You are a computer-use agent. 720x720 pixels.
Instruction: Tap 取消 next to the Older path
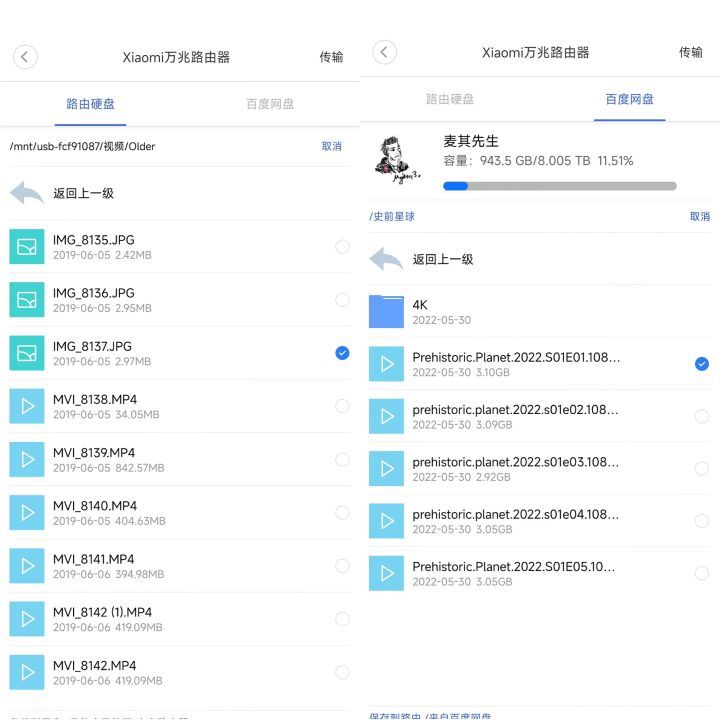(331, 146)
